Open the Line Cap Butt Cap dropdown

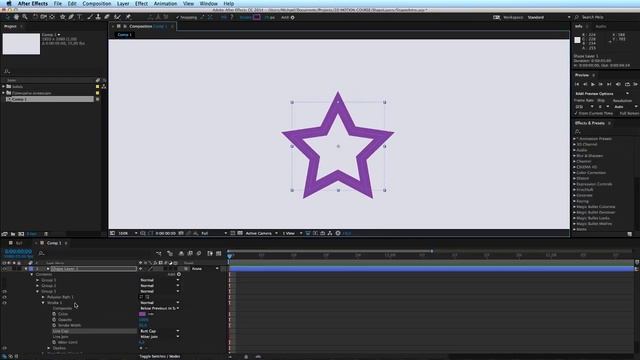[x=160, y=331]
